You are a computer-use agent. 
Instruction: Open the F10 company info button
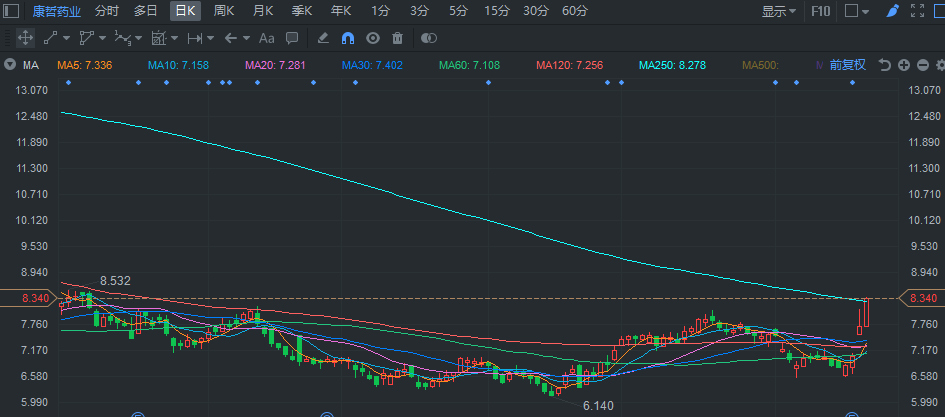[x=820, y=11]
